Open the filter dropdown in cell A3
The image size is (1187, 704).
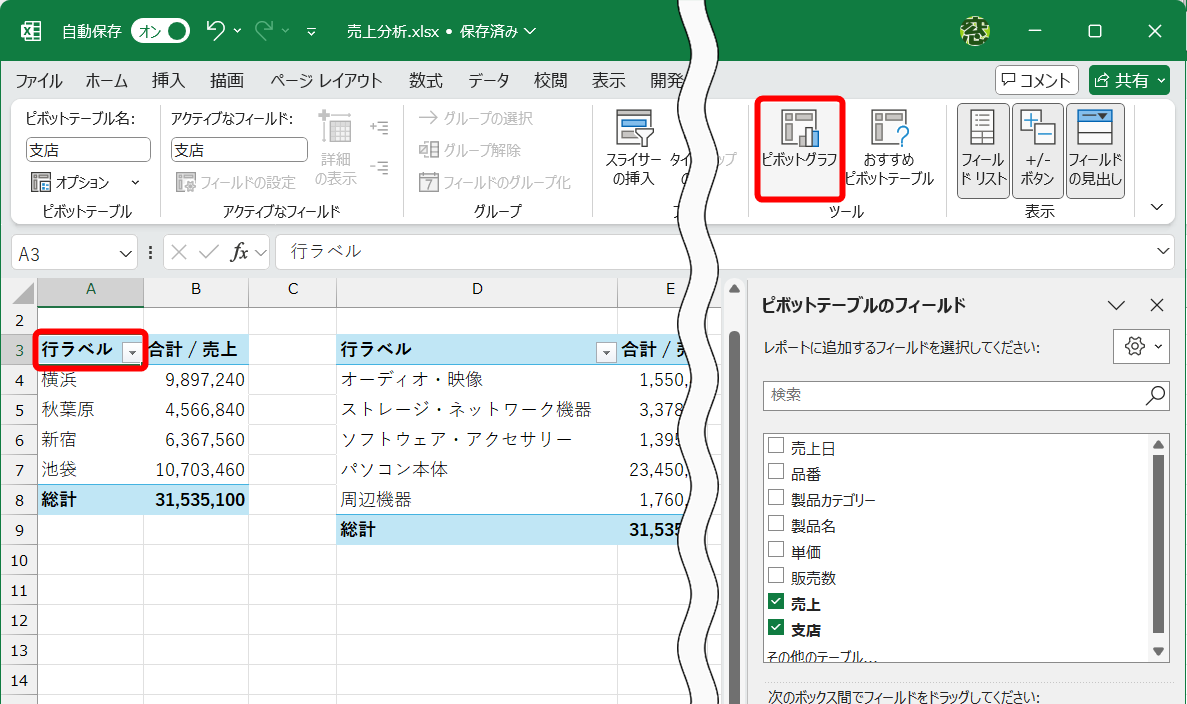(132, 353)
